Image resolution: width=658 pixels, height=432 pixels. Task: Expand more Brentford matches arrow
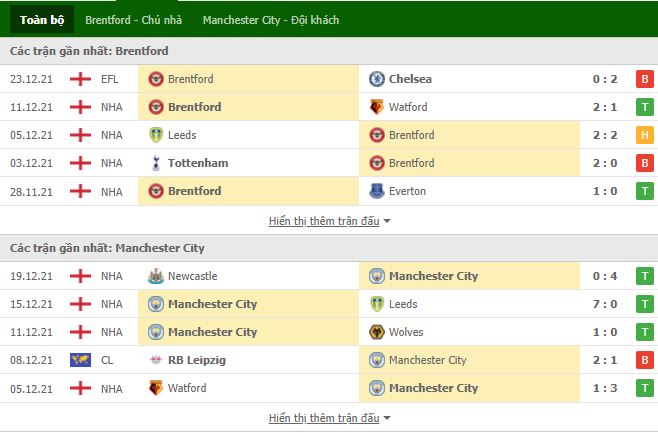387,221
